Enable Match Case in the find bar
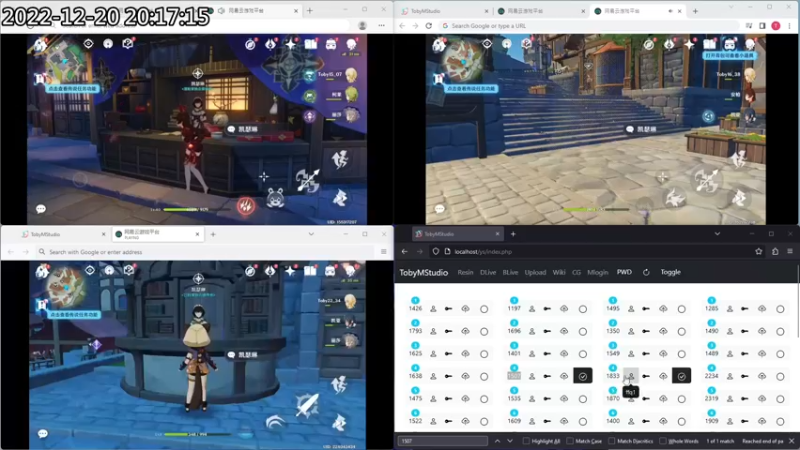This screenshot has height=450, width=800. pos(570,441)
